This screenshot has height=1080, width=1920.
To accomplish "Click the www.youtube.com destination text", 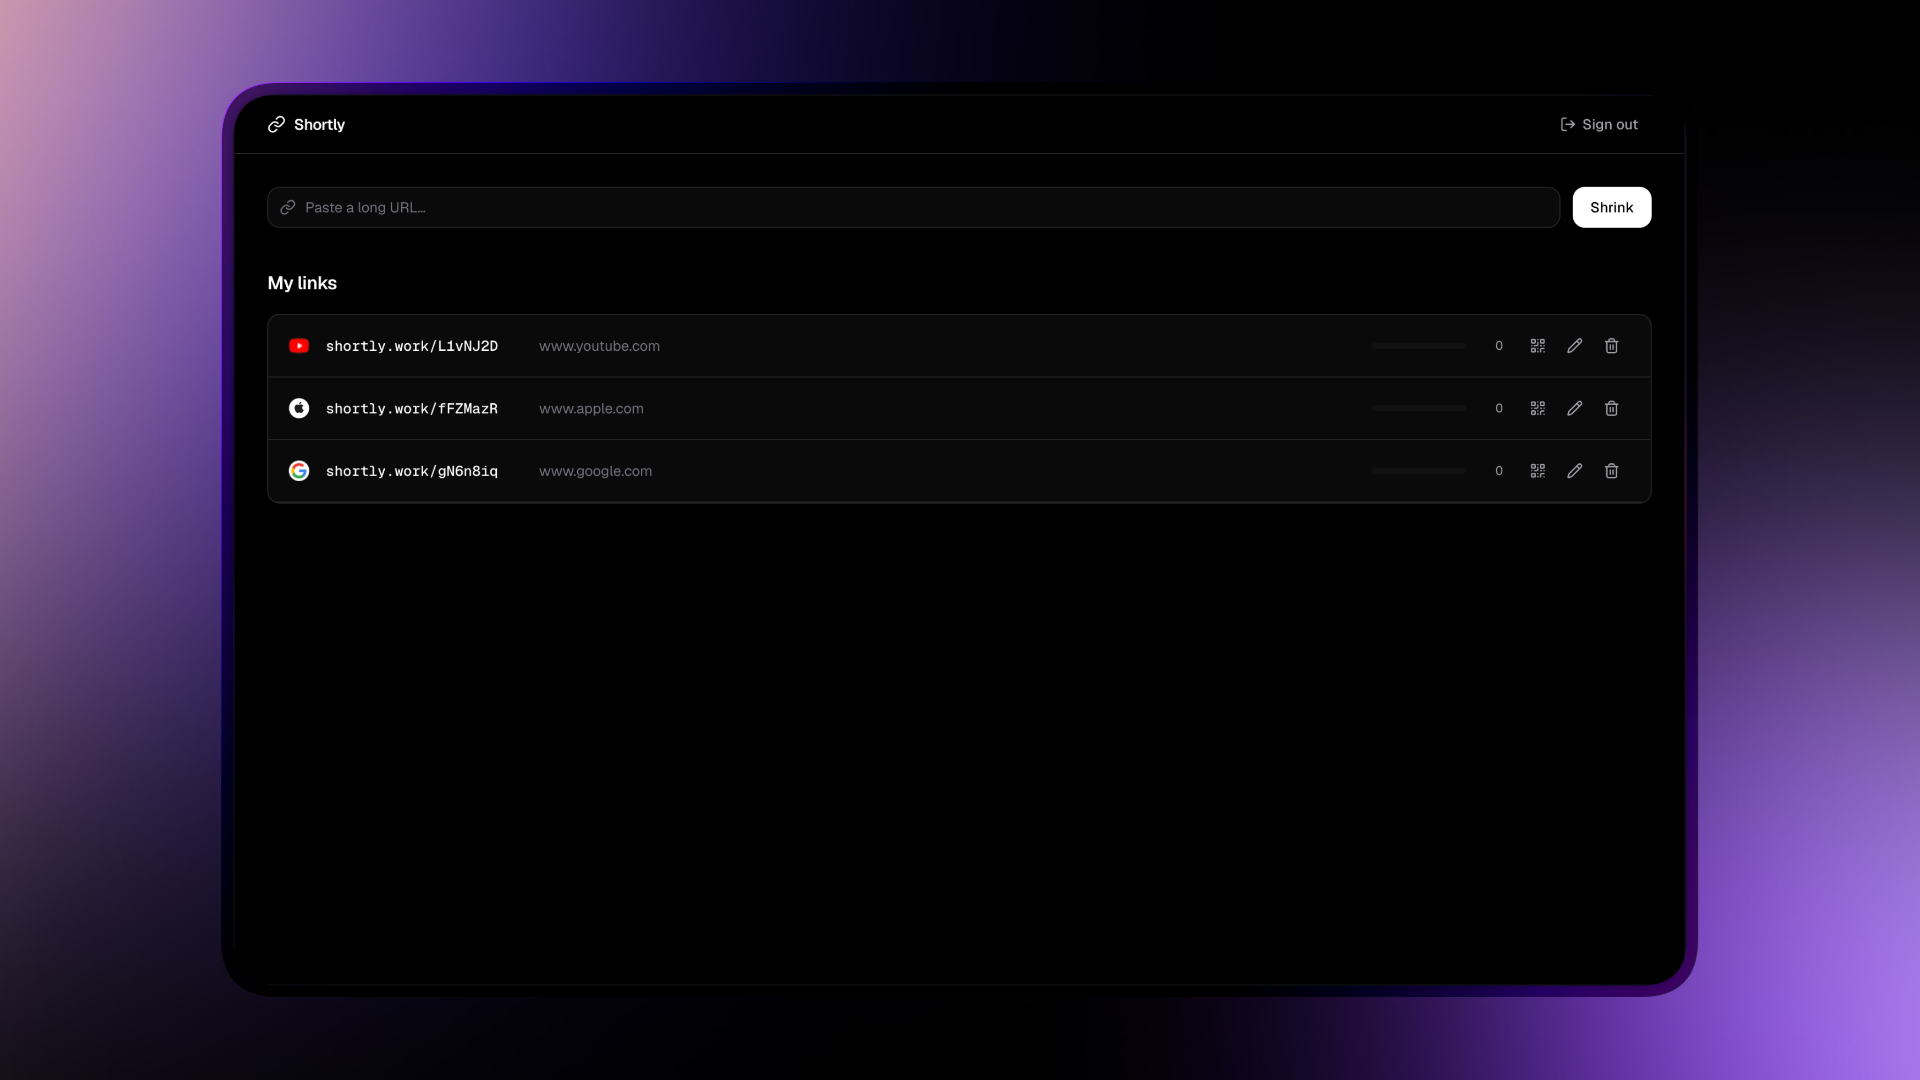I will tap(599, 346).
